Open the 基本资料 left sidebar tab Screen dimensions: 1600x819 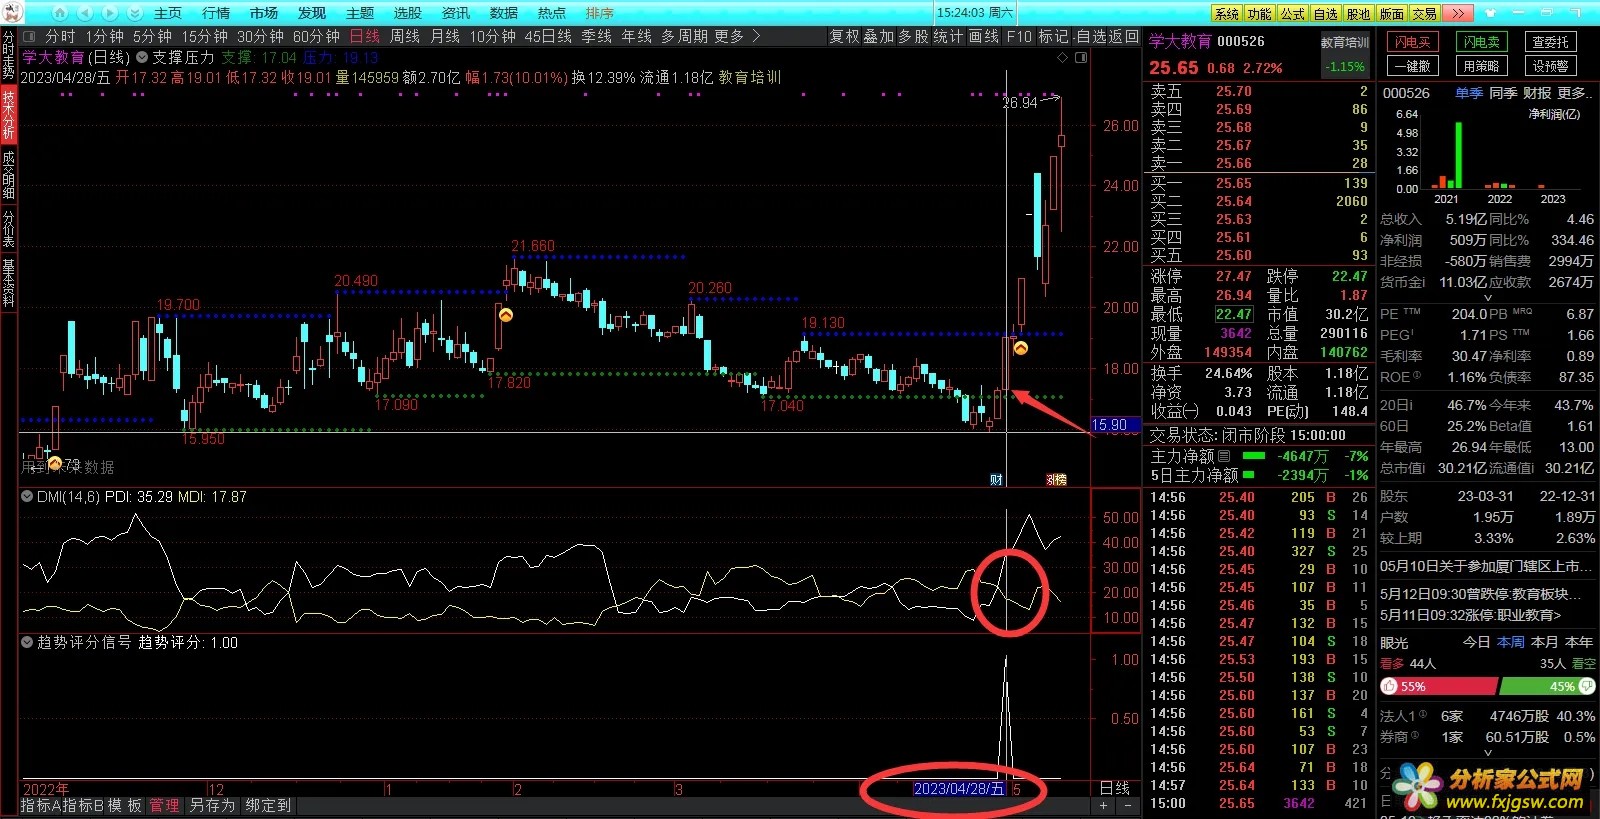tap(8, 282)
